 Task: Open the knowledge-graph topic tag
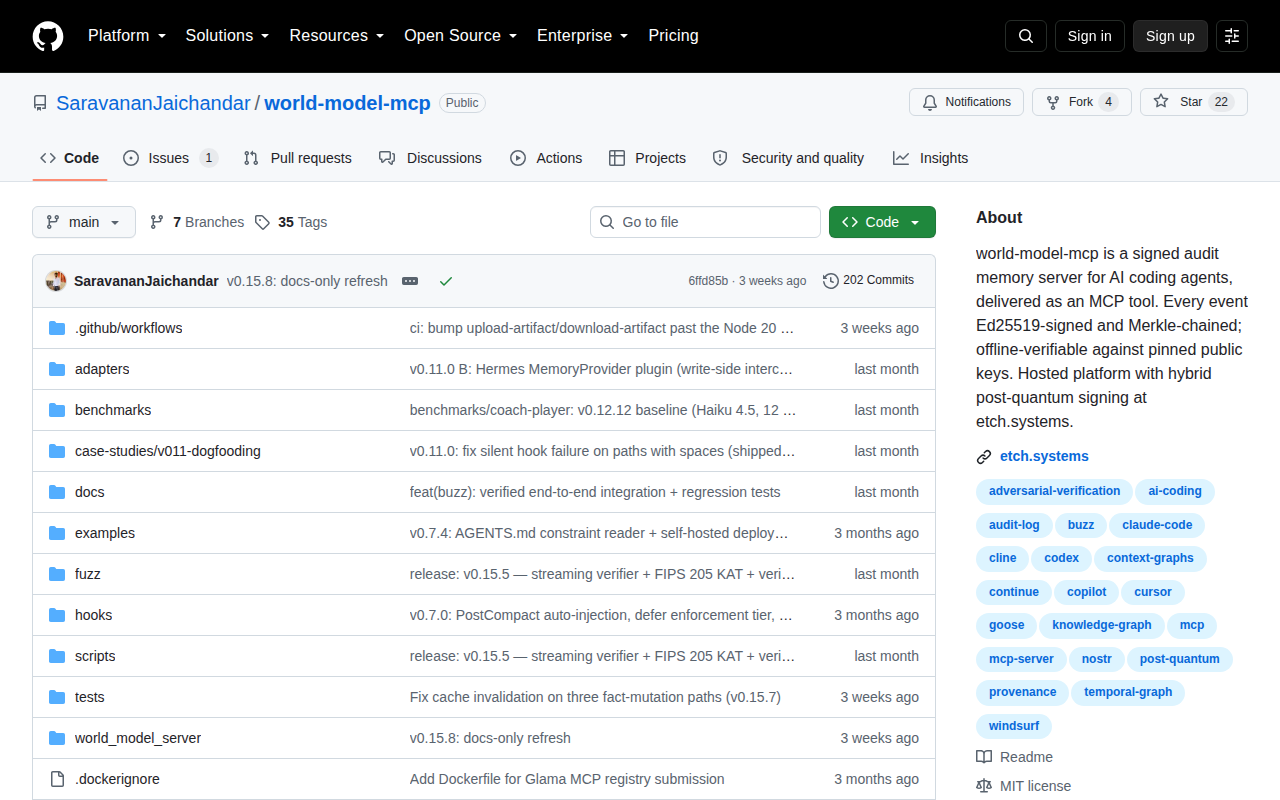(x=1102, y=625)
